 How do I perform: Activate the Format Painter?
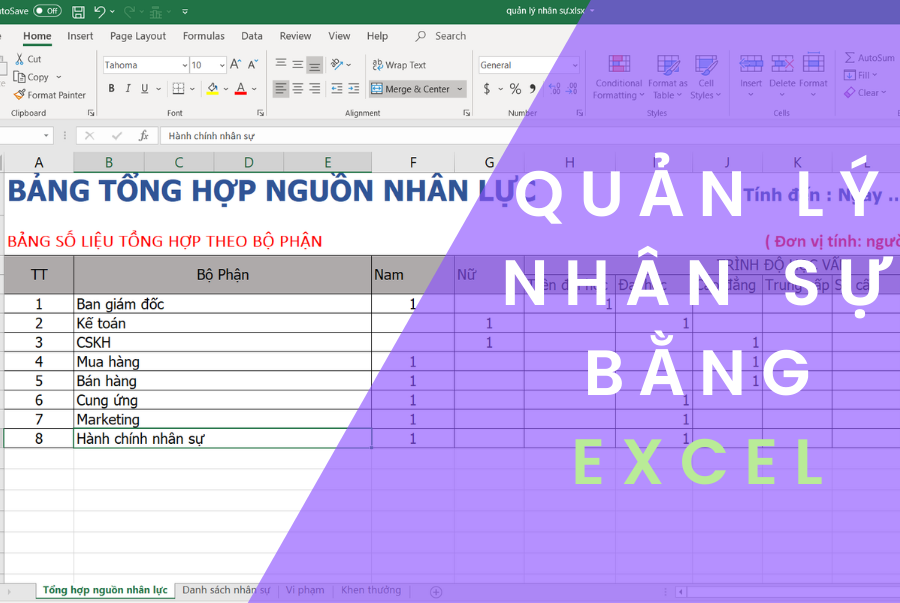click(50, 95)
